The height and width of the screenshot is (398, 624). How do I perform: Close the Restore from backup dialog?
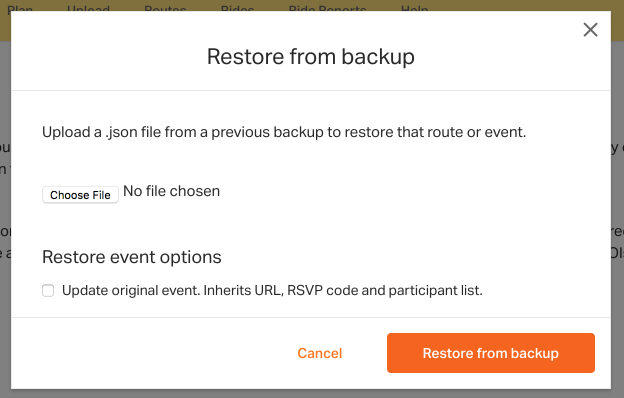(591, 30)
